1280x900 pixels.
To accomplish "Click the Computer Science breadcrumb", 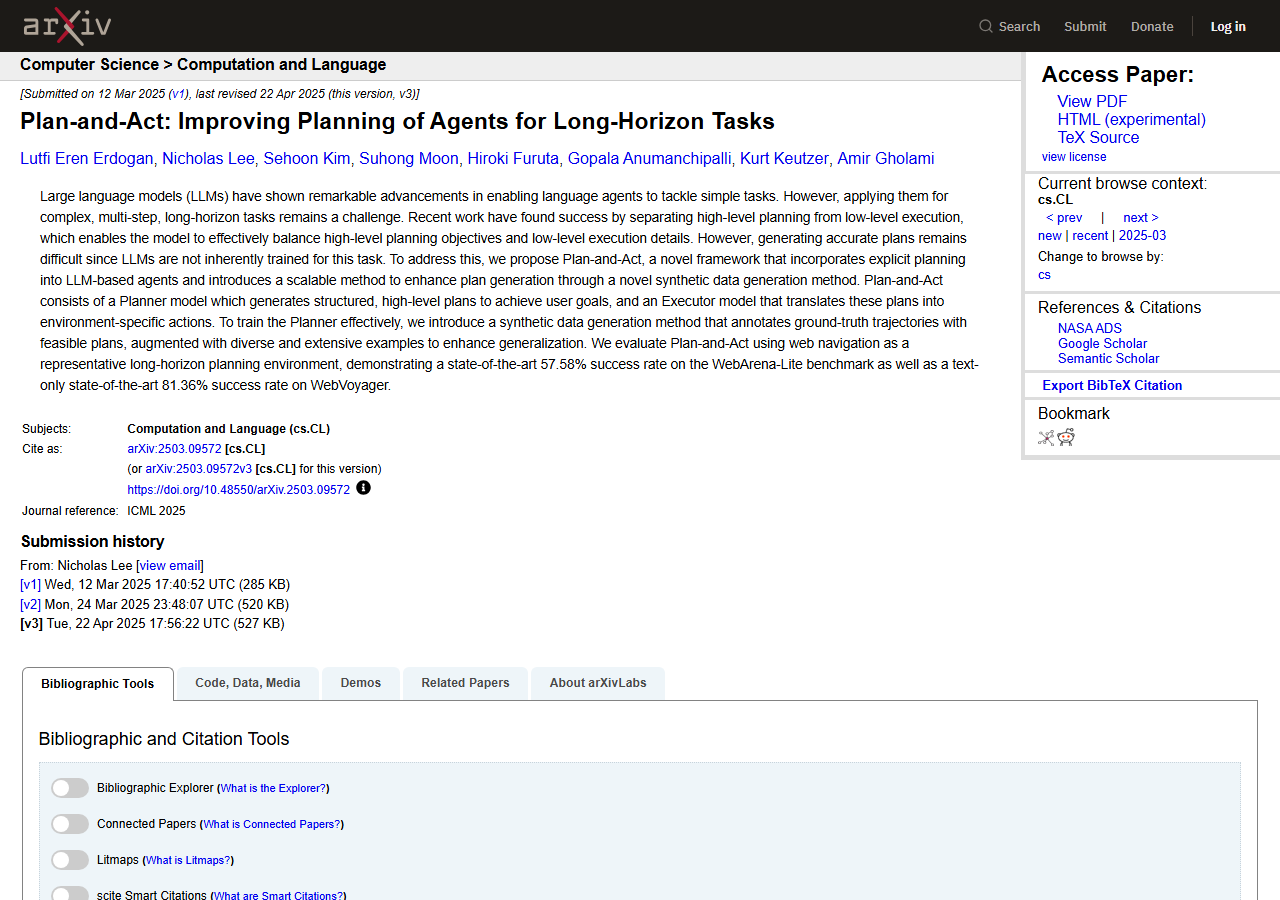I will (90, 65).
